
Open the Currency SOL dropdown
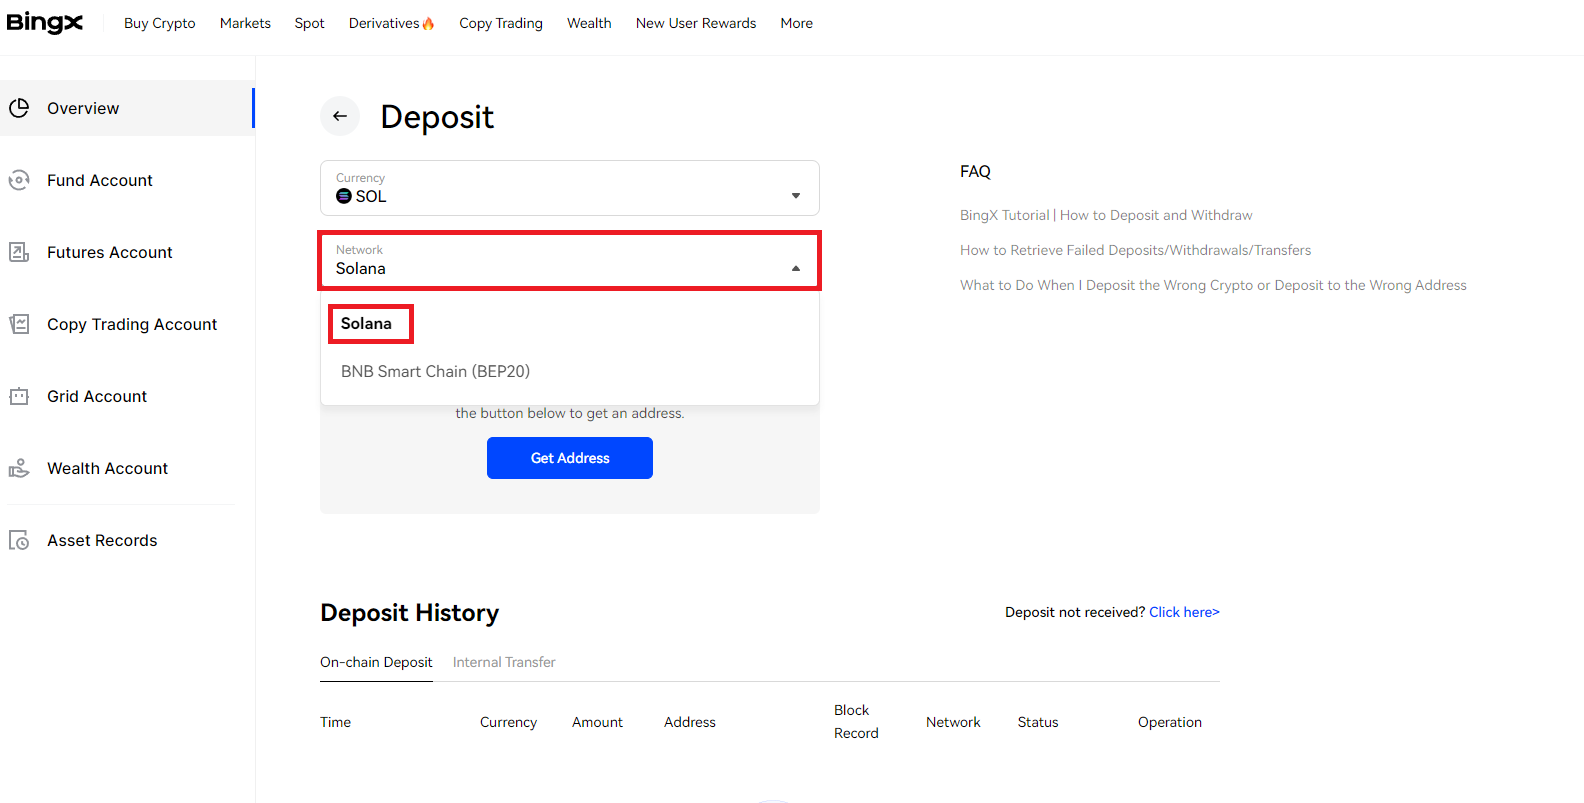pos(570,188)
